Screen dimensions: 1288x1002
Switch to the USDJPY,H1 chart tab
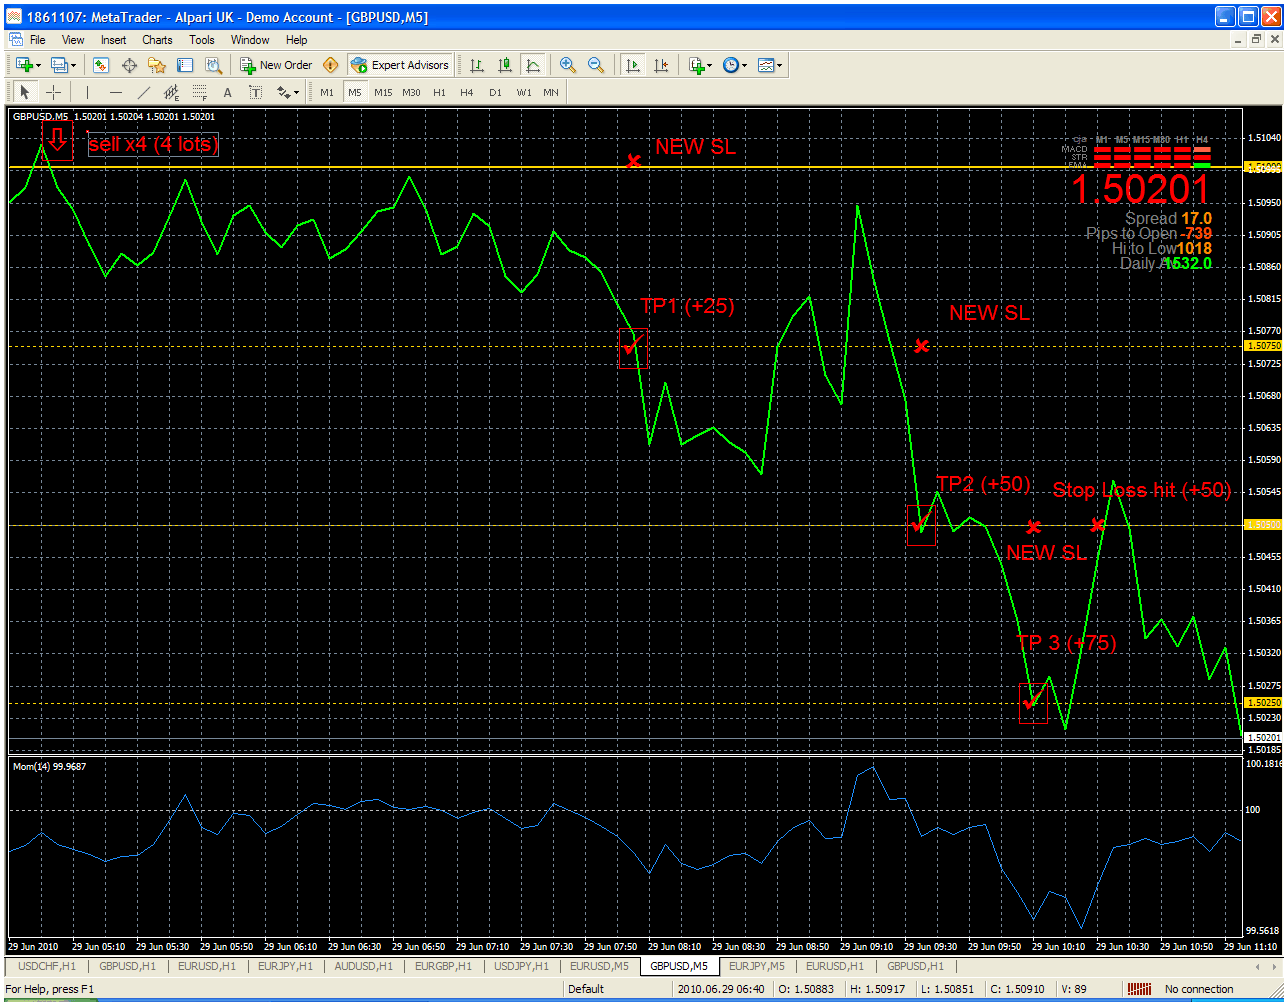pyautogui.click(x=521, y=966)
